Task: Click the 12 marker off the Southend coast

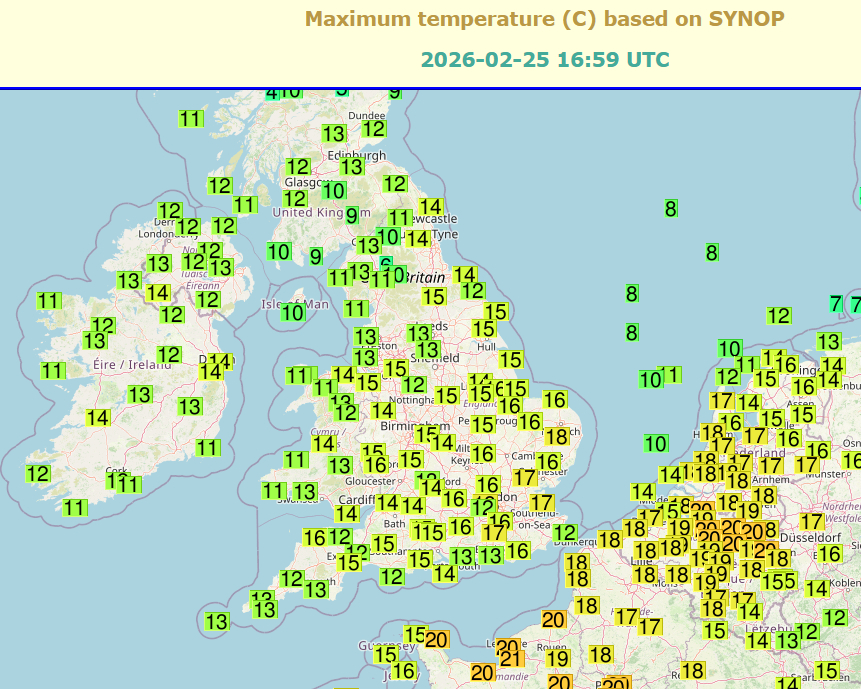Action: pyautogui.click(x=565, y=533)
